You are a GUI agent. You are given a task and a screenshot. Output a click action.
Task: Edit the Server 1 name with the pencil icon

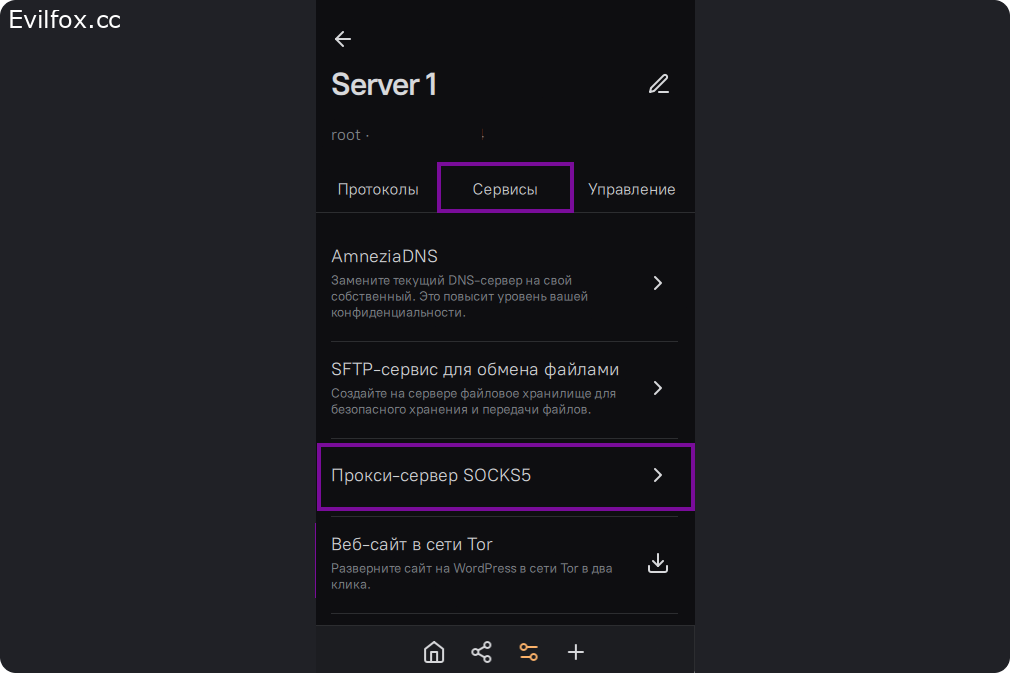(658, 84)
